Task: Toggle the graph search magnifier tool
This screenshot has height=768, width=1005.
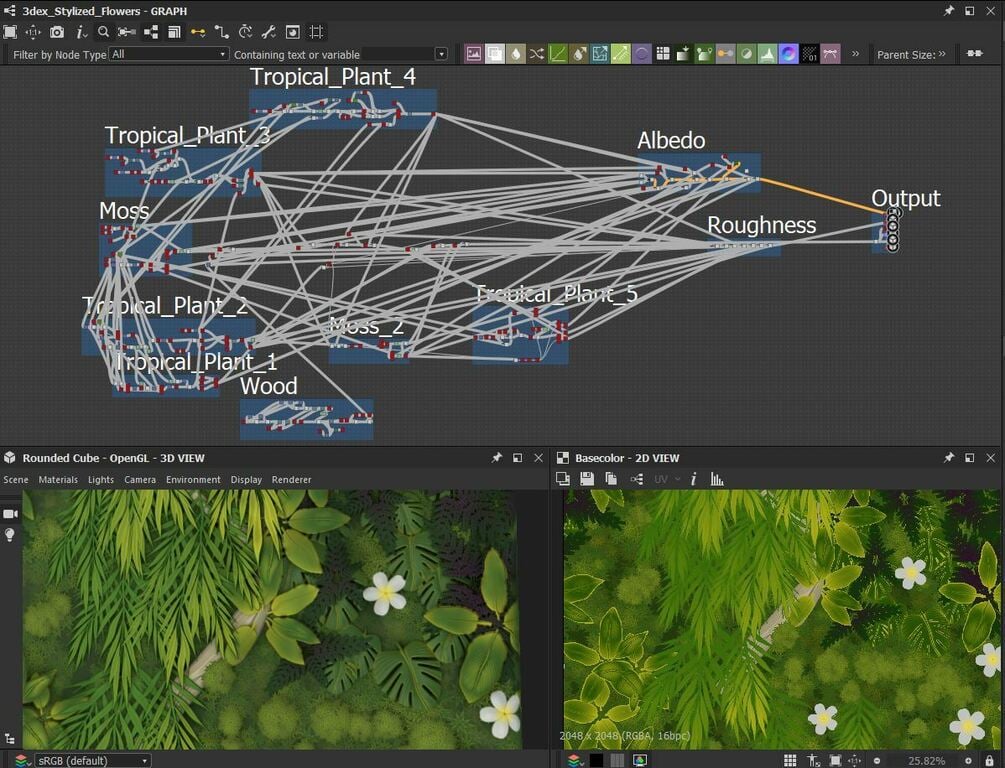Action: pyautogui.click(x=103, y=32)
